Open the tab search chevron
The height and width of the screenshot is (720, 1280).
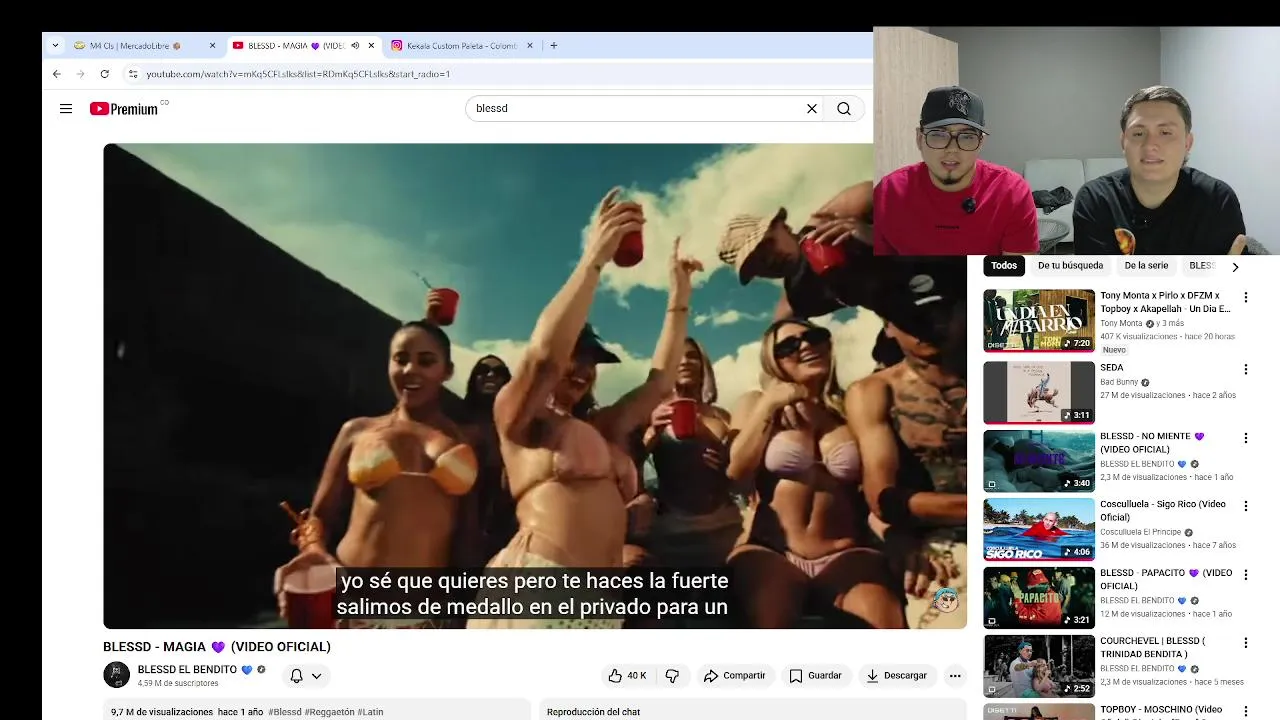55,45
